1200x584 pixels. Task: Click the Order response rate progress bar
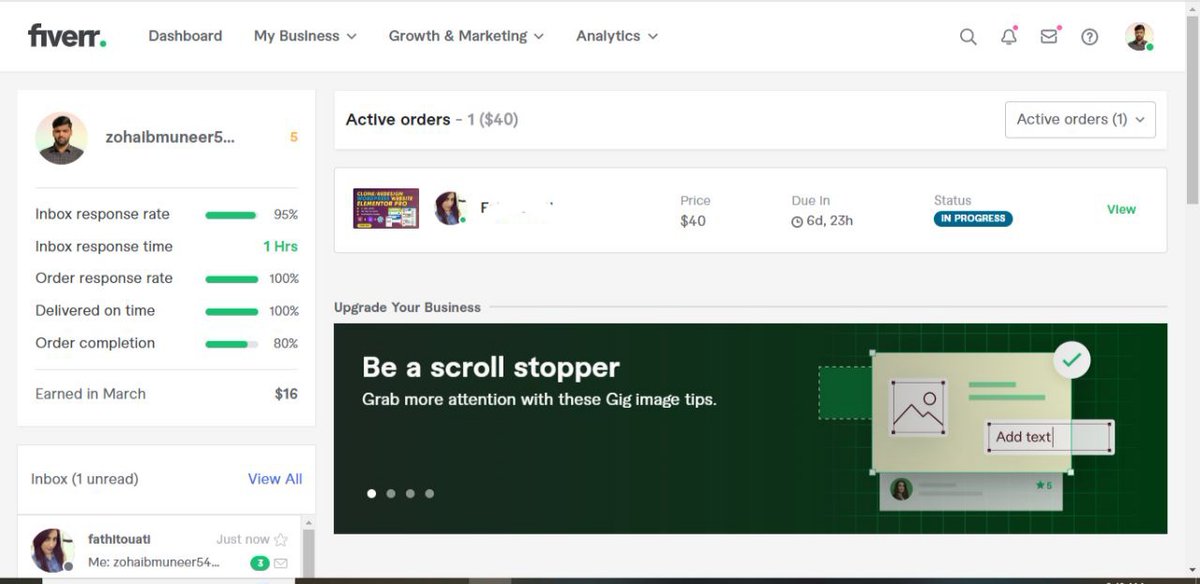point(232,279)
